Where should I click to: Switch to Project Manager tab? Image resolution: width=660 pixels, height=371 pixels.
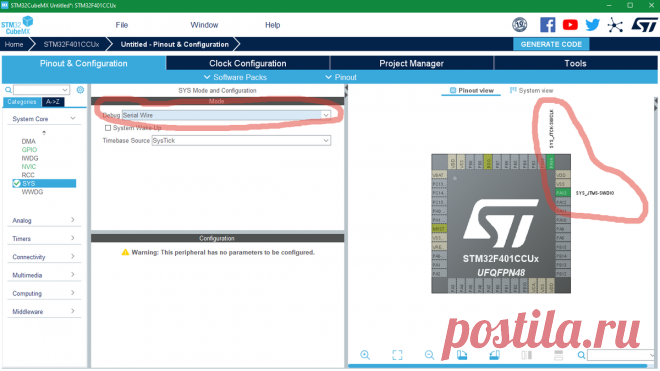pyautogui.click(x=411, y=63)
